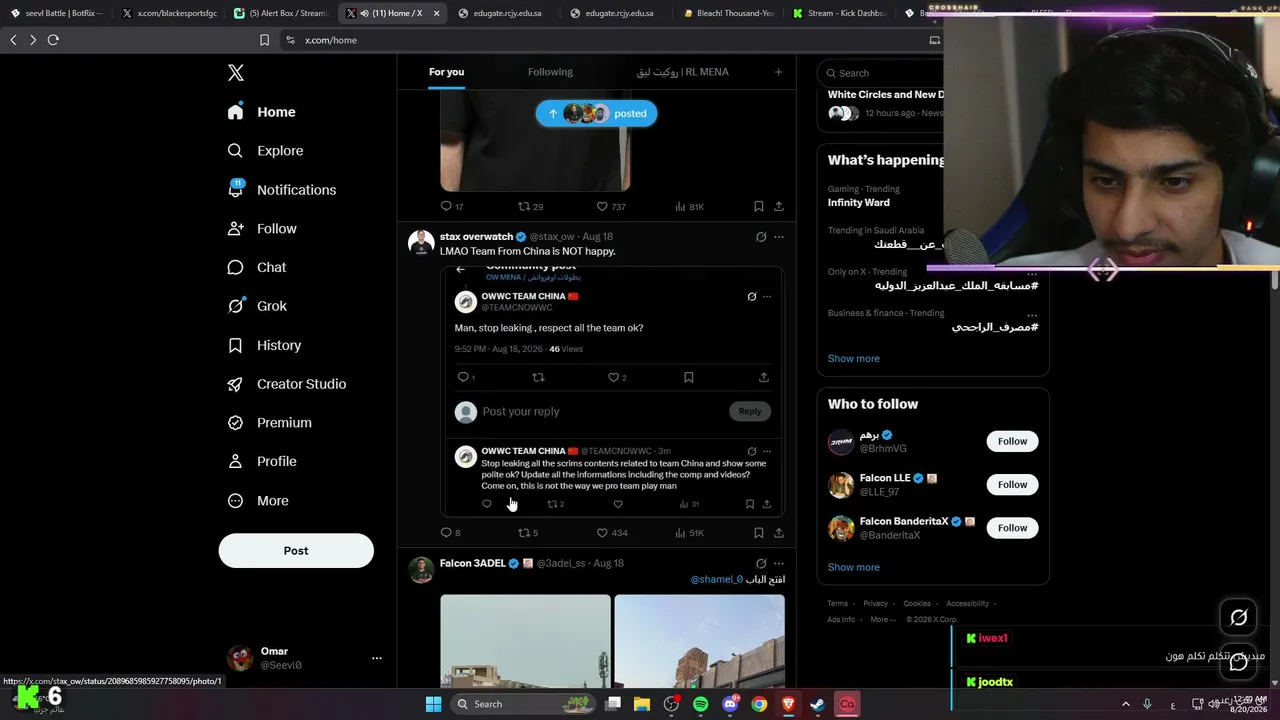This screenshot has width=1280, height=720.
Task: Open the Windows Start menu
Action: click(x=433, y=704)
